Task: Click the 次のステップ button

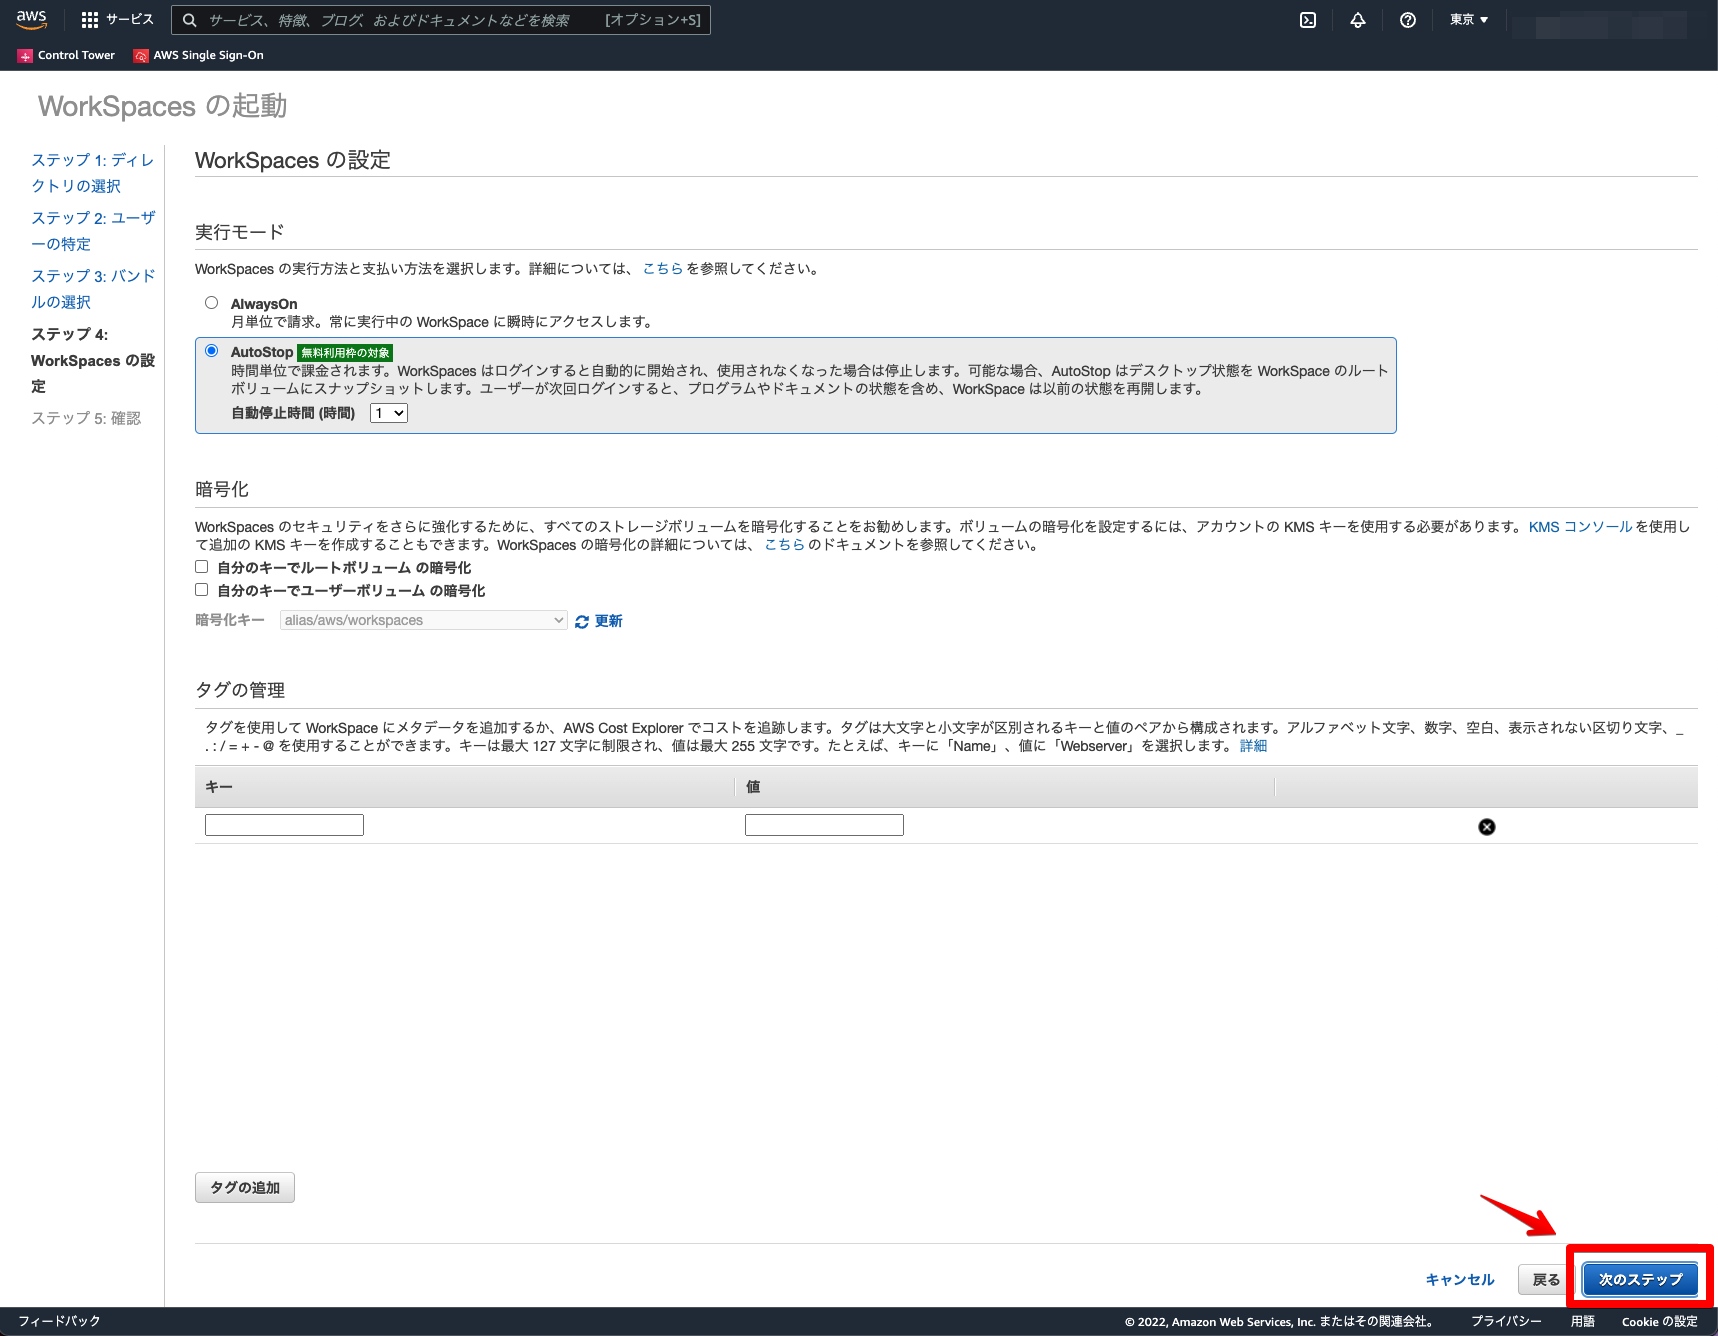Action: click(1638, 1279)
